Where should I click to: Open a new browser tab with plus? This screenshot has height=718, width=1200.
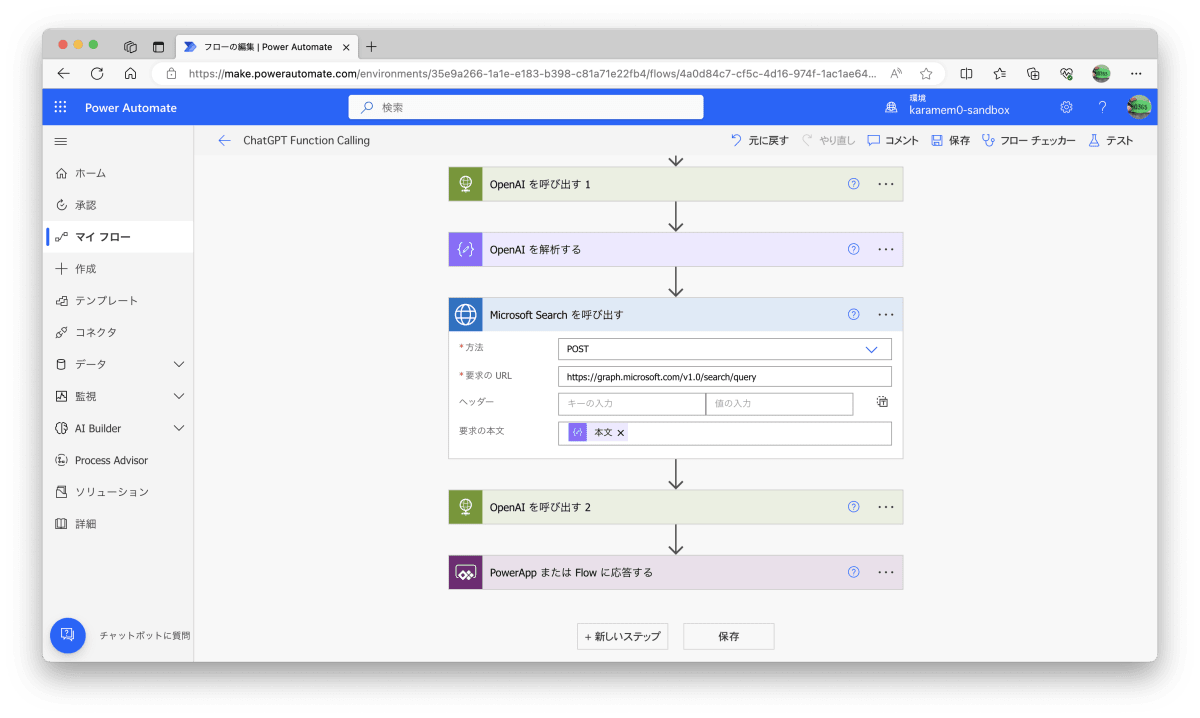371,46
